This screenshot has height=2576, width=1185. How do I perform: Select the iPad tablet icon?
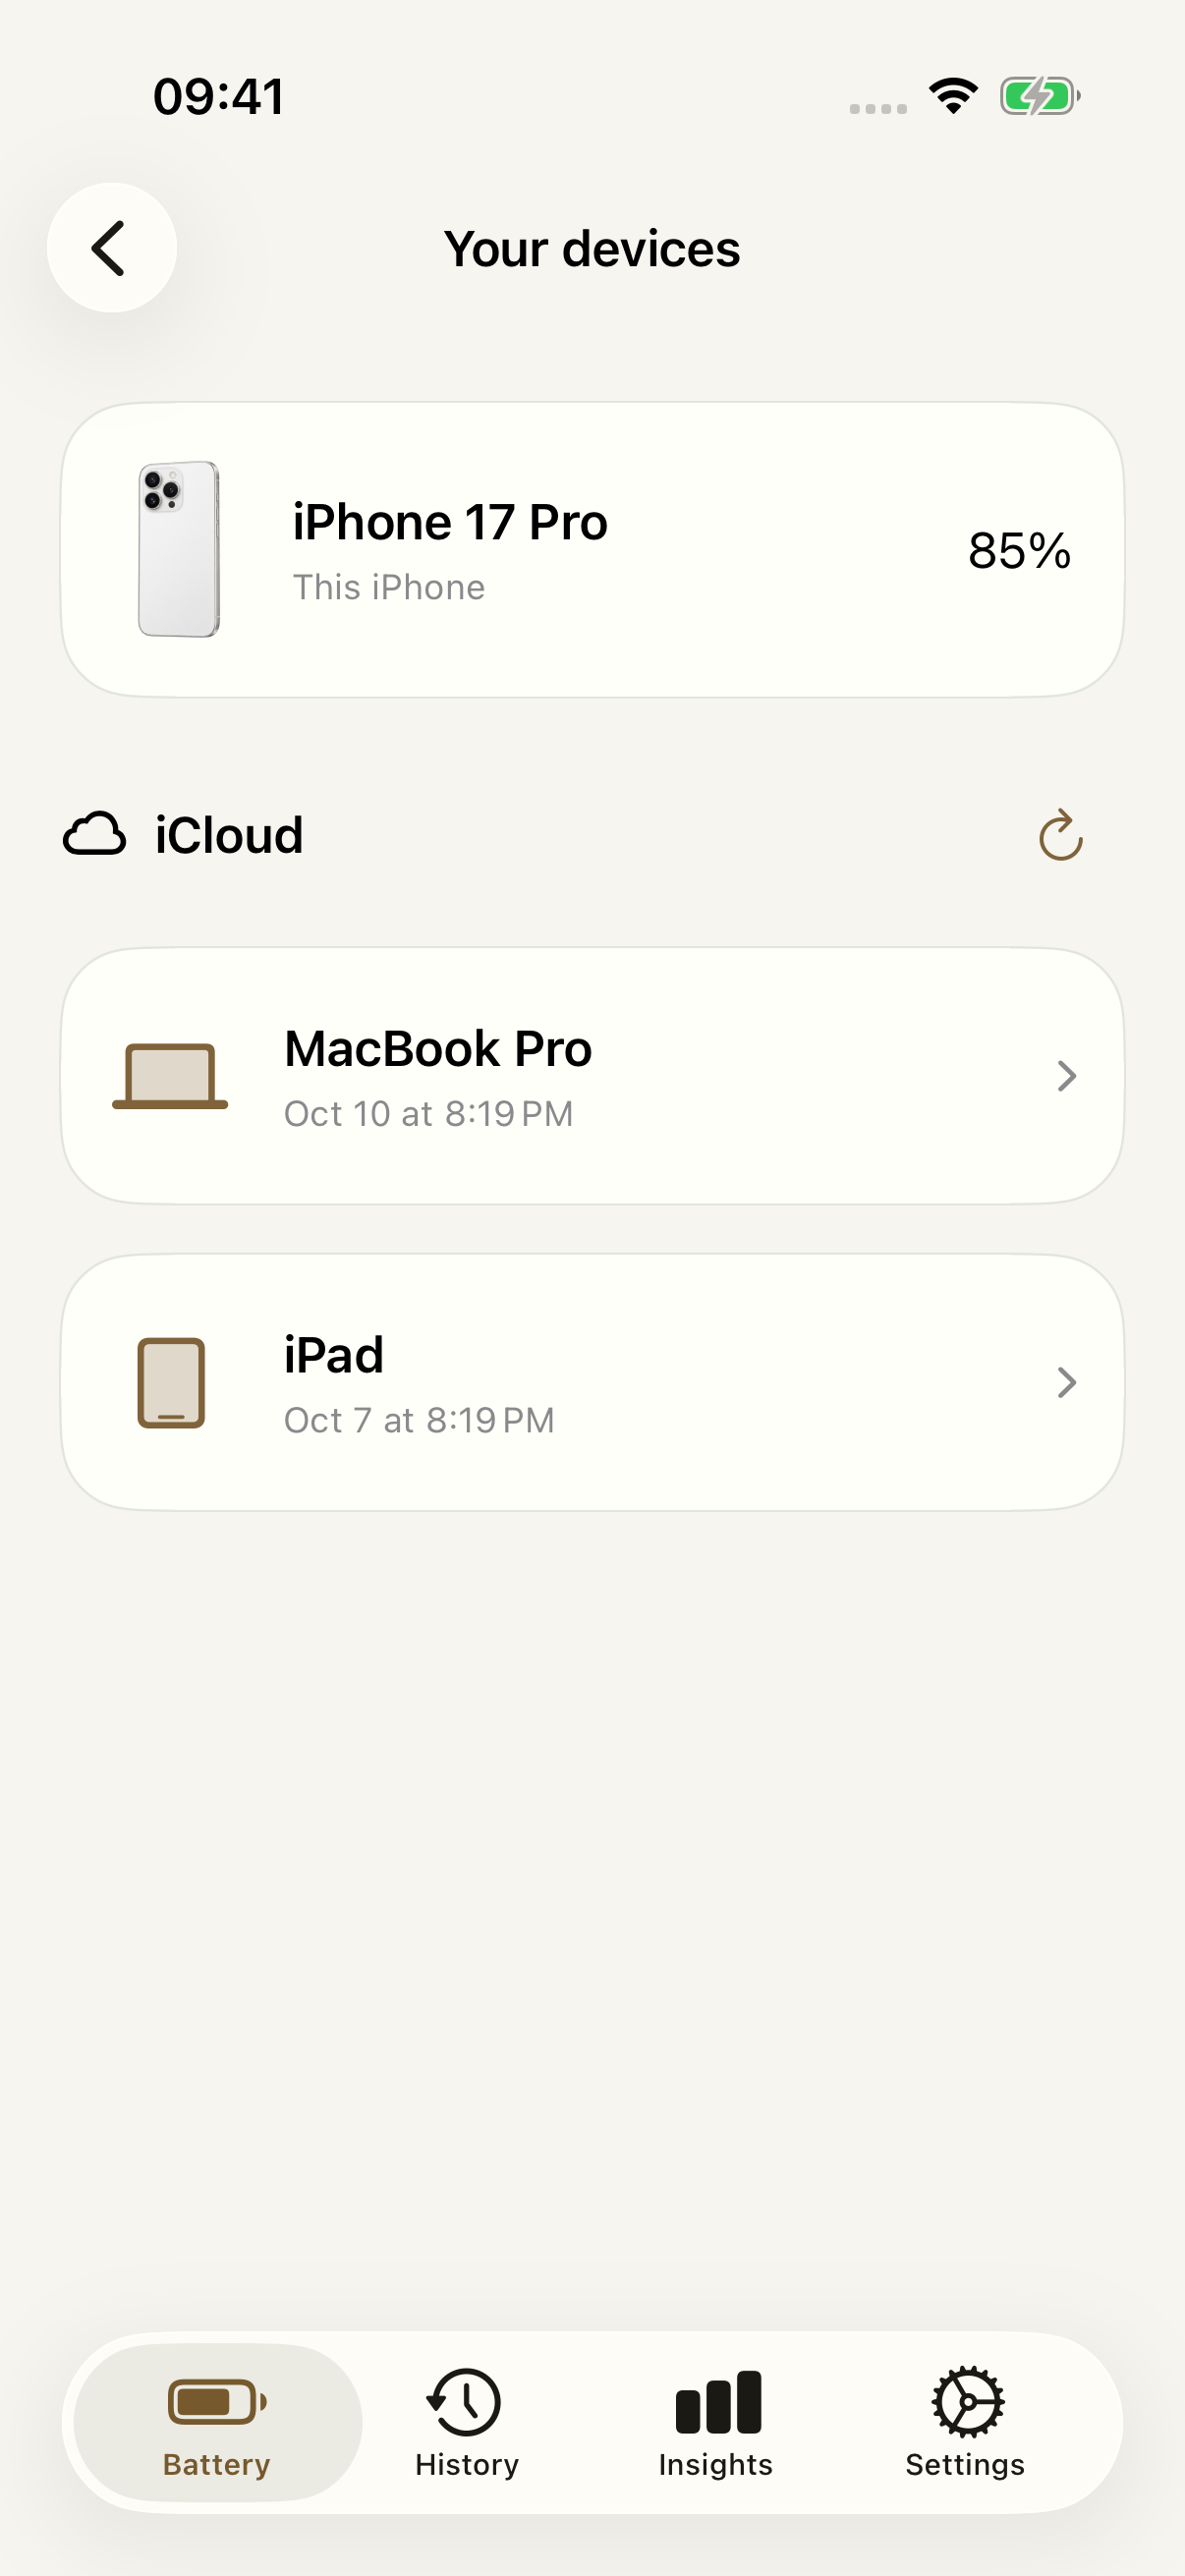point(171,1382)
